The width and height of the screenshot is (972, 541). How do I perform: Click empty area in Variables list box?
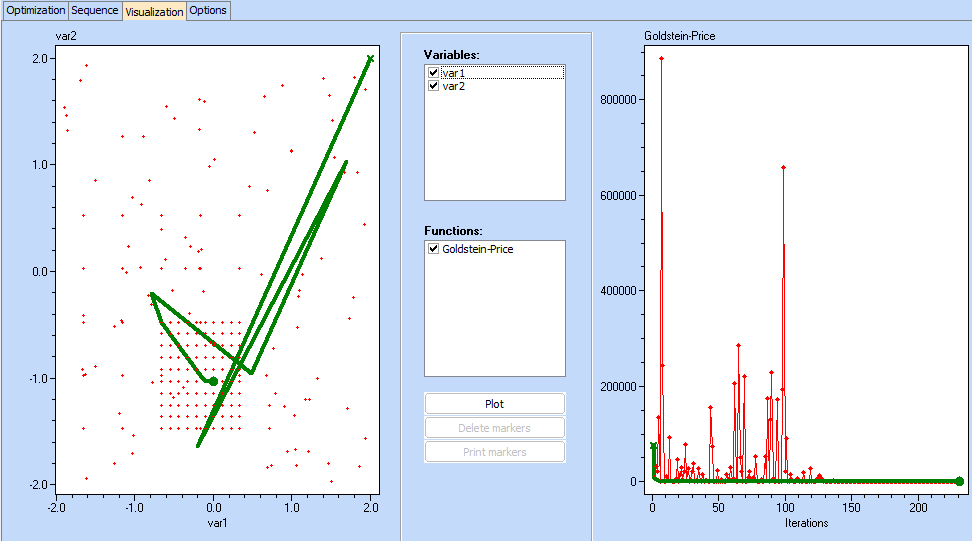(x=494, y=150)
